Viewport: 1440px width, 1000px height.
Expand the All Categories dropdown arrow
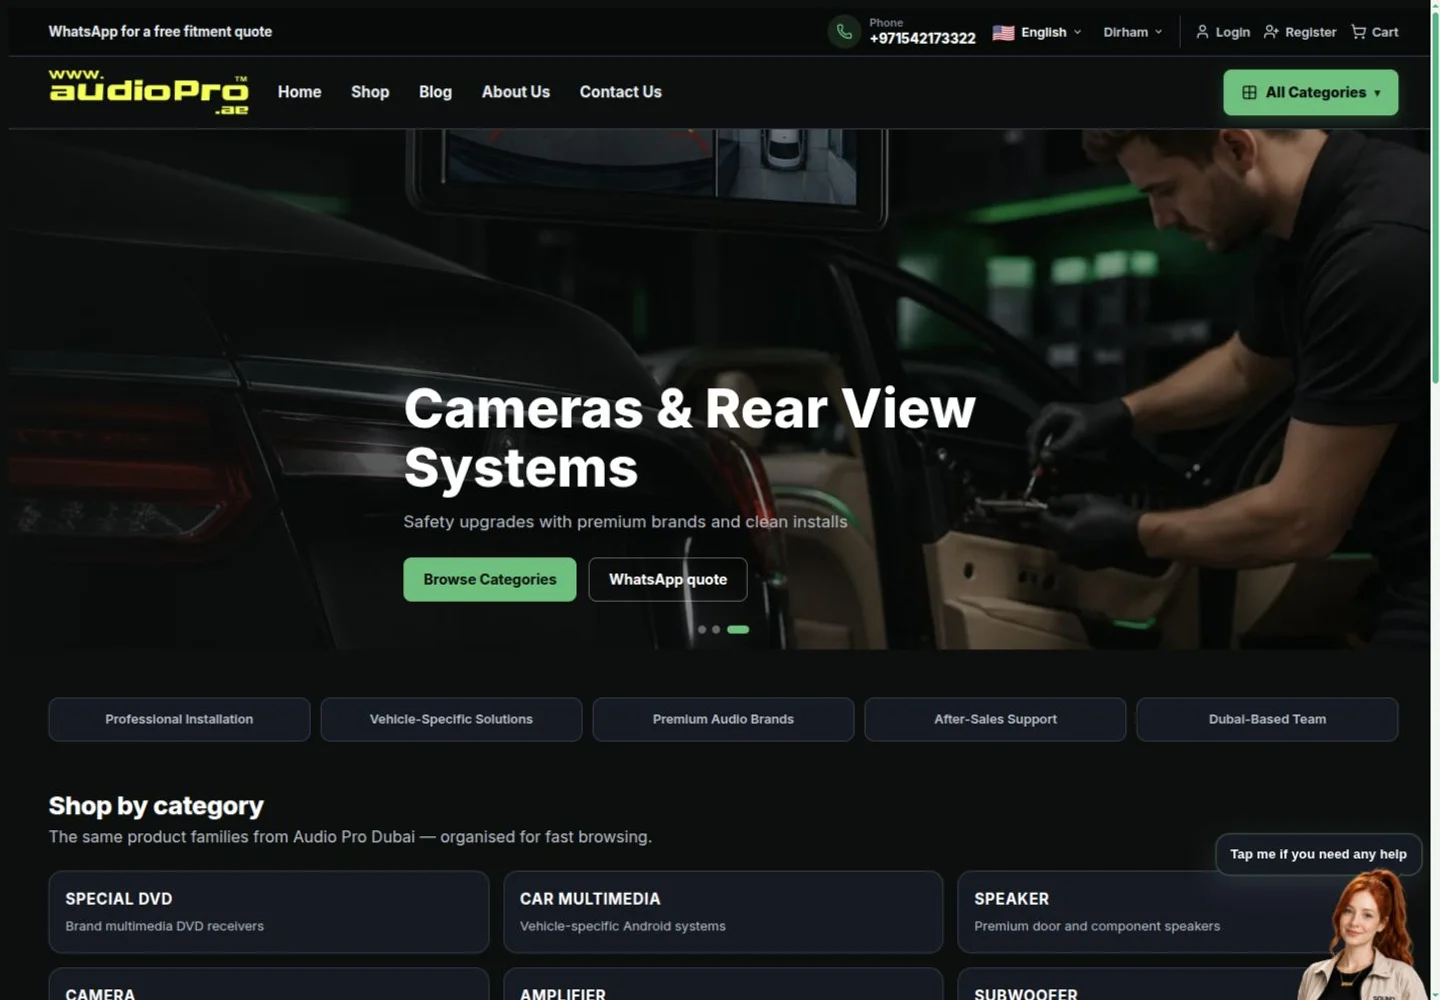click(1377, 93)
